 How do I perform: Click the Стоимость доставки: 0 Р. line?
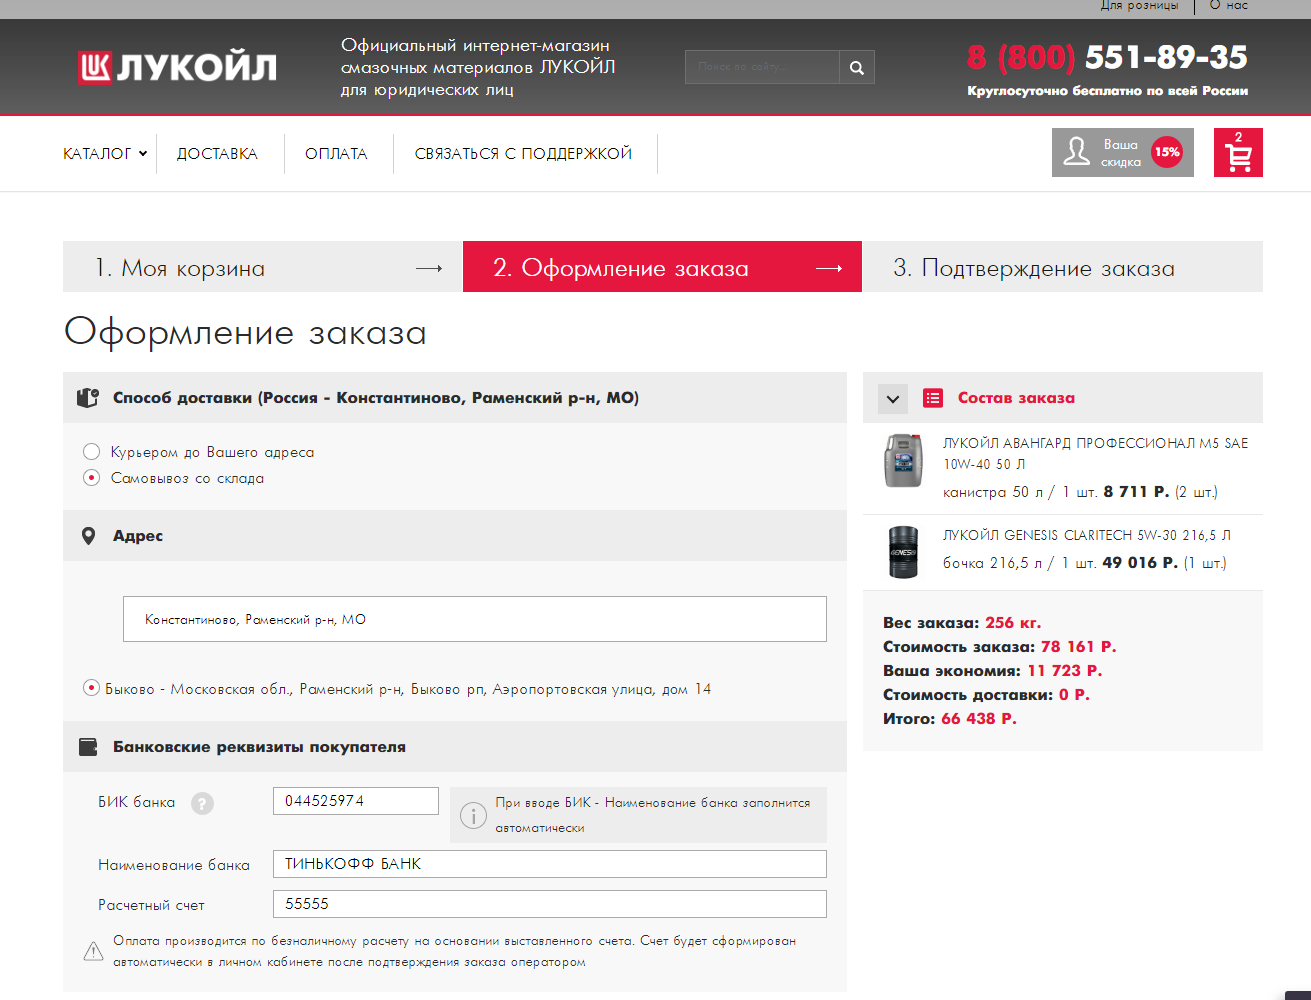[986, 695]
